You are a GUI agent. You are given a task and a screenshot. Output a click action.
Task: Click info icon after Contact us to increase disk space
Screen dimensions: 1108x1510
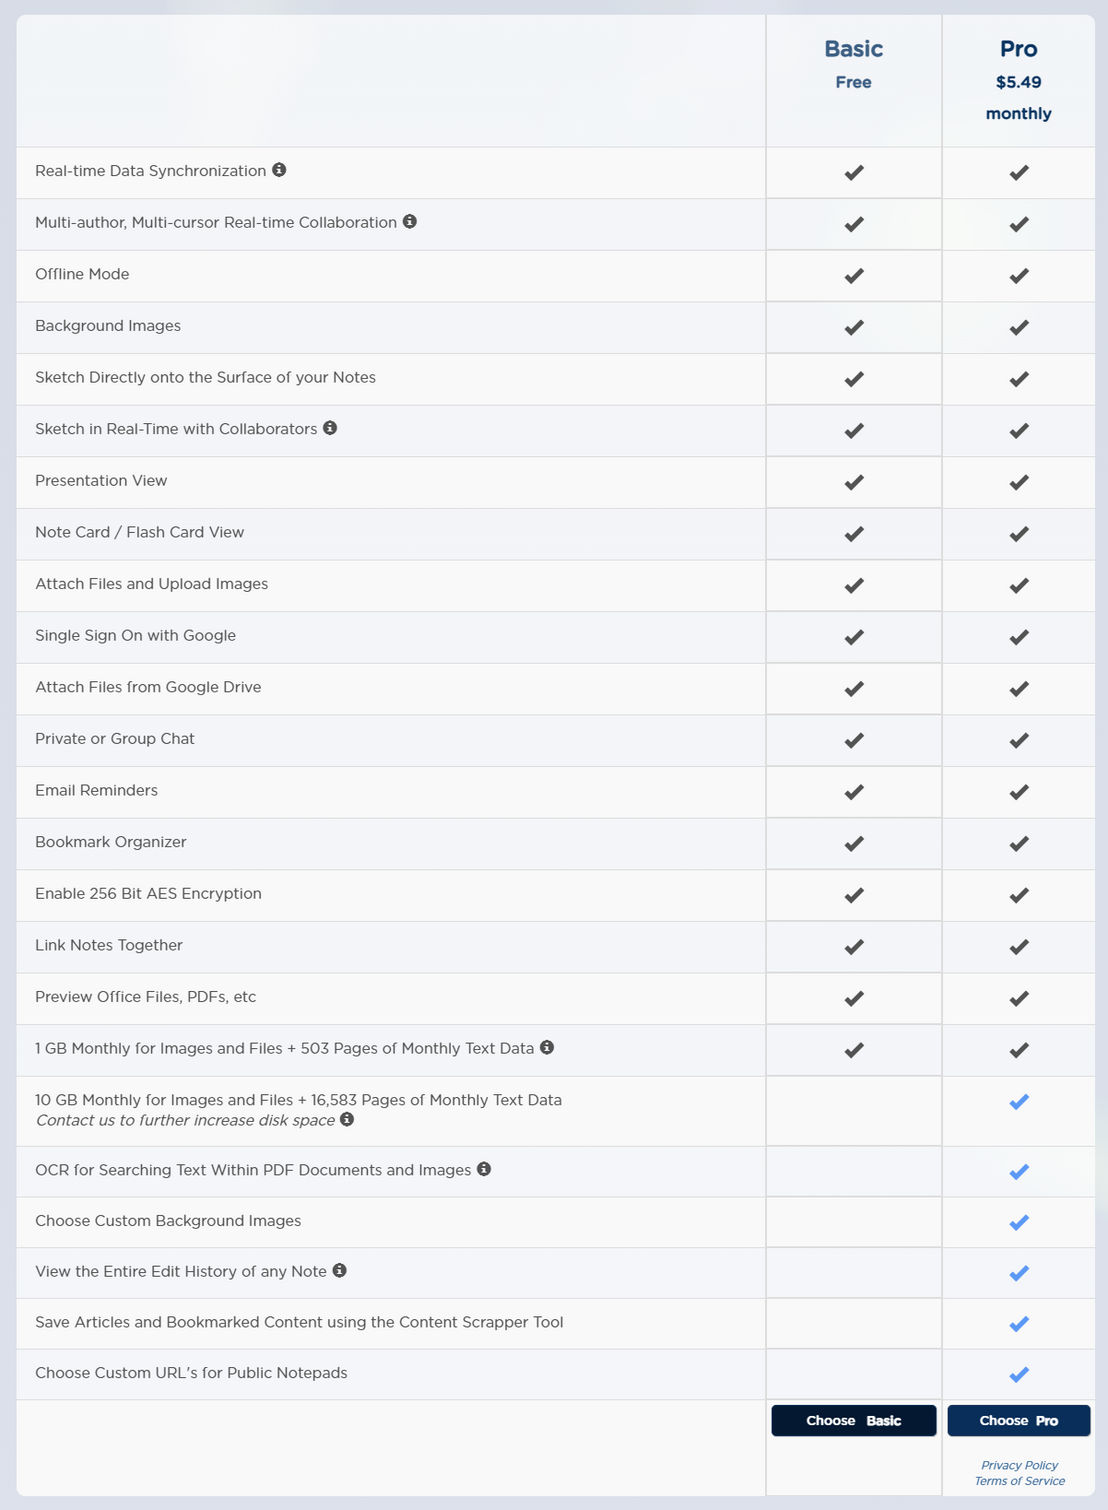tap(347, 1119)
